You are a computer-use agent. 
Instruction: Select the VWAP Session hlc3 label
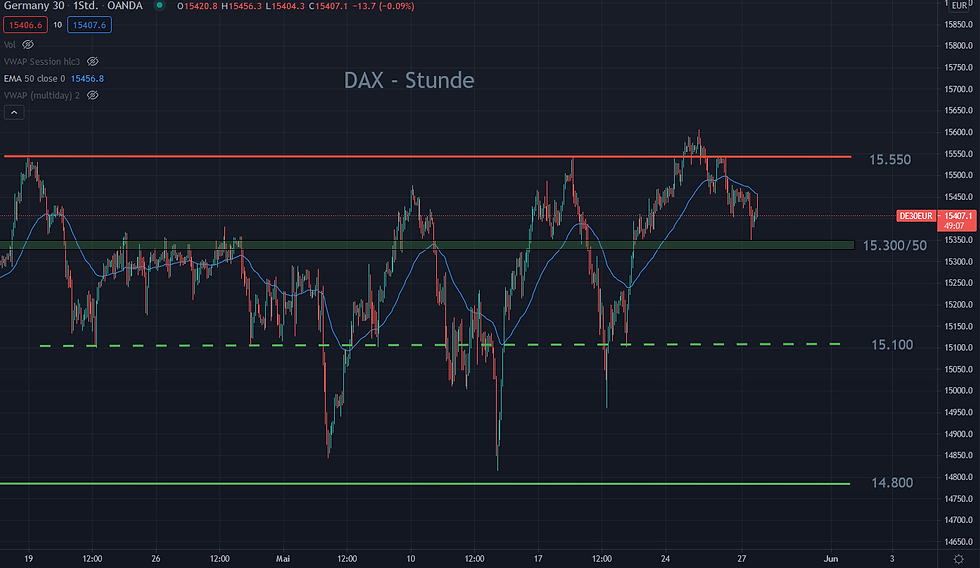pyautogui.click(x=42, y=61)
